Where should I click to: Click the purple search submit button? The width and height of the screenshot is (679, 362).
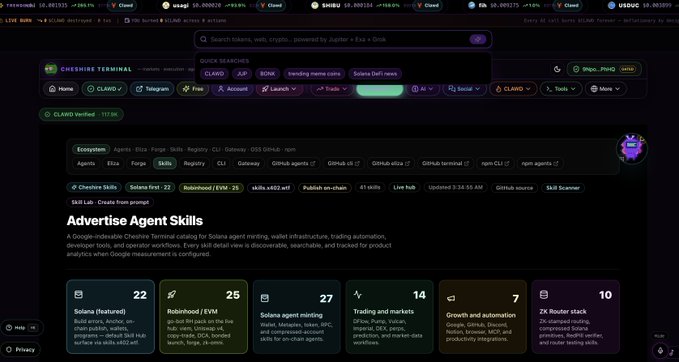(478, 39)
